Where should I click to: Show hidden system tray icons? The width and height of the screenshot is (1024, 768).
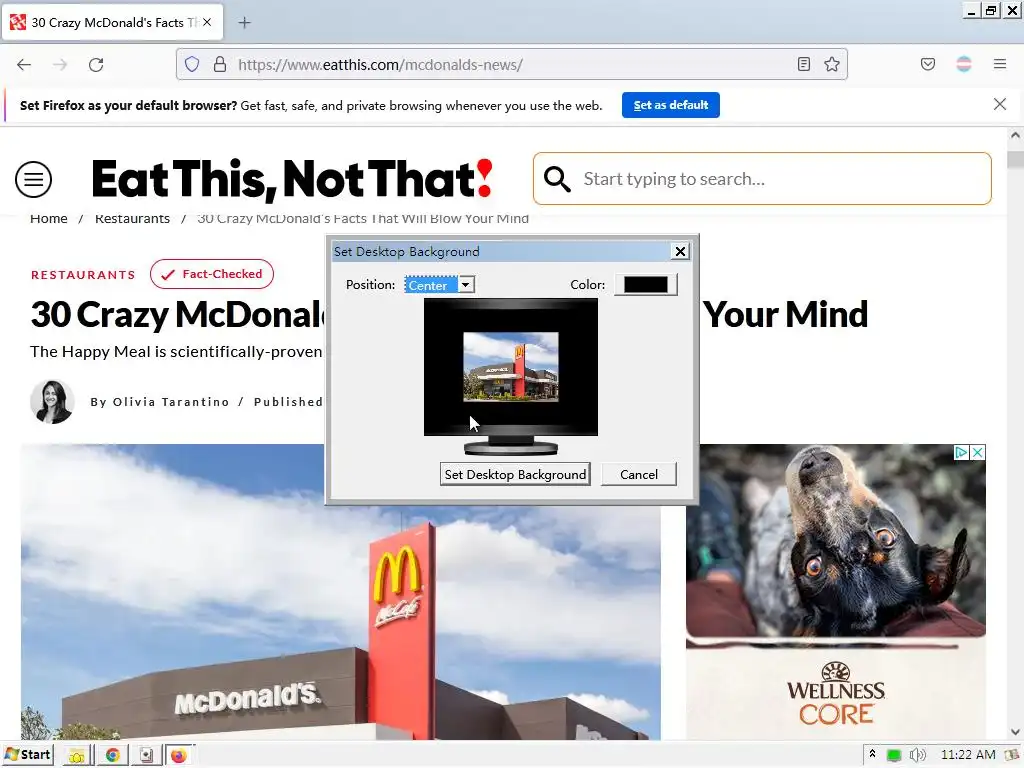(872, 755)
